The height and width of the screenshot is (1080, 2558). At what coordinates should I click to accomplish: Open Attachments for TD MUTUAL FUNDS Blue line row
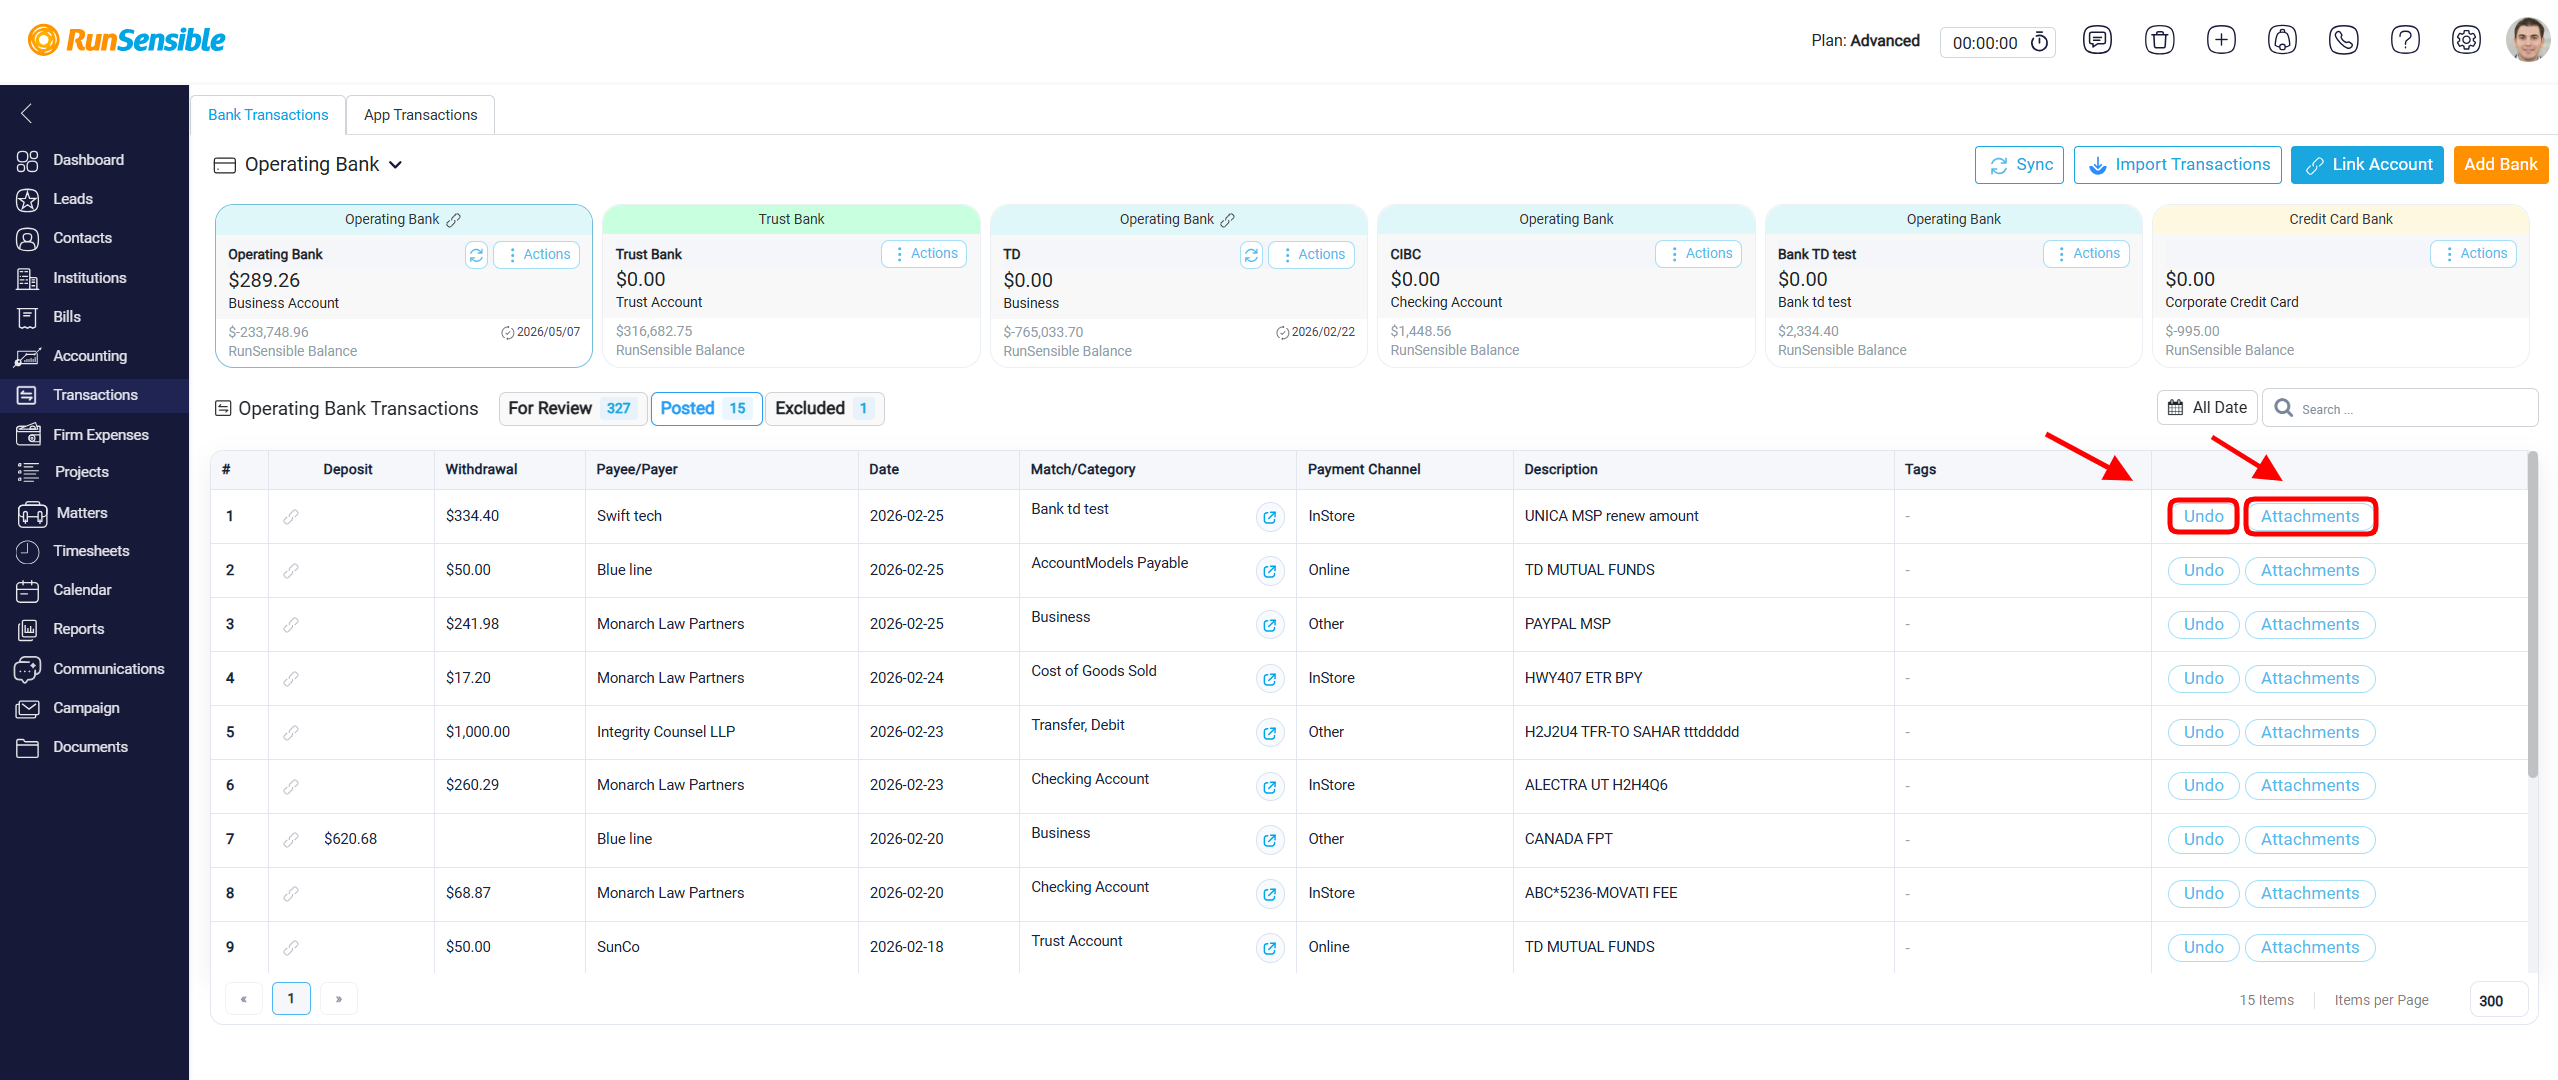2310,571
